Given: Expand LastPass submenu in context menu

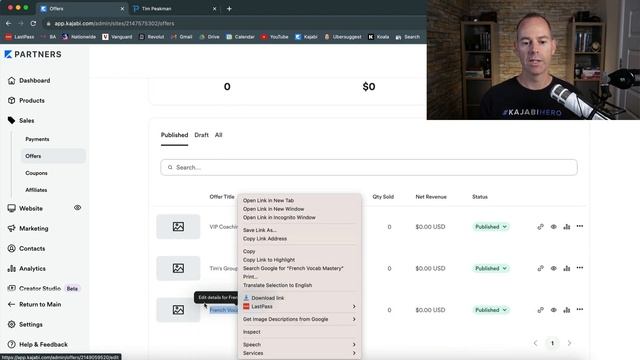Looking at the screenshot, I should [x=299, y=307].
